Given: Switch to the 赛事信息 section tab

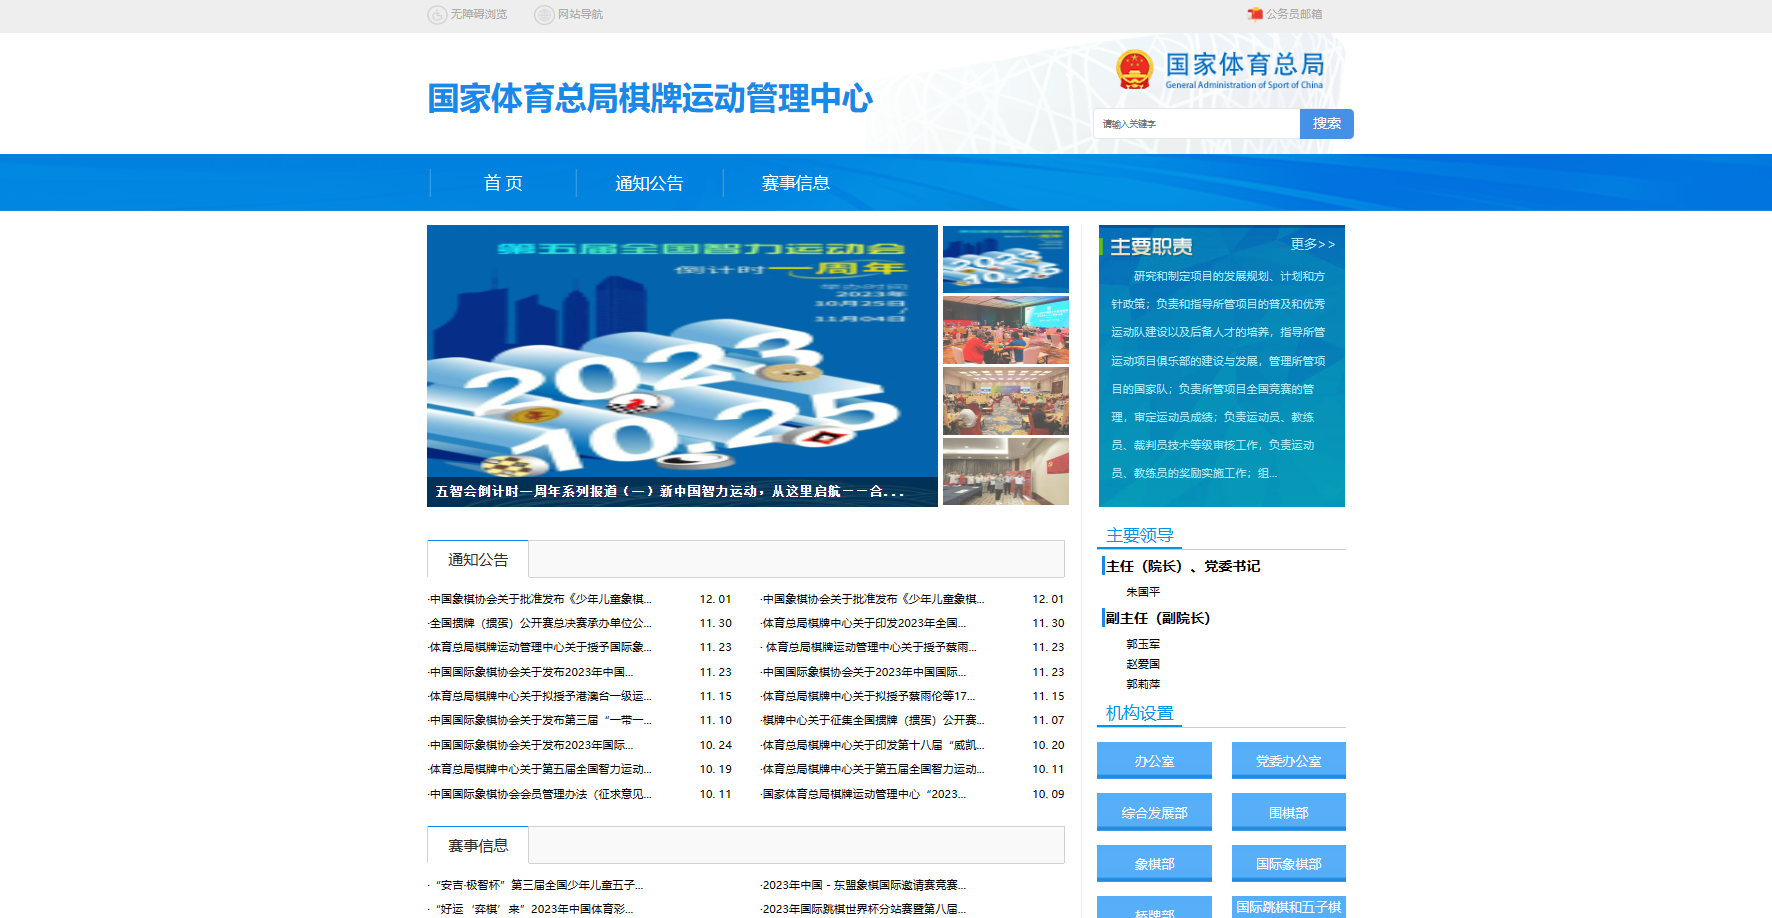Looking at the screenshot, I should click(478, 846).
